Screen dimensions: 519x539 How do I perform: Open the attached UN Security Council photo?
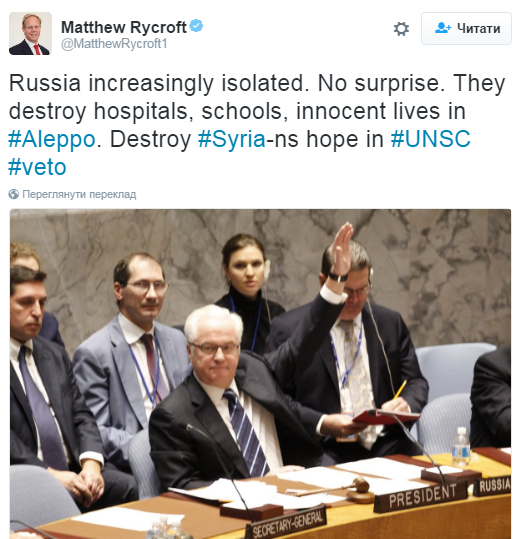[260, 374]
